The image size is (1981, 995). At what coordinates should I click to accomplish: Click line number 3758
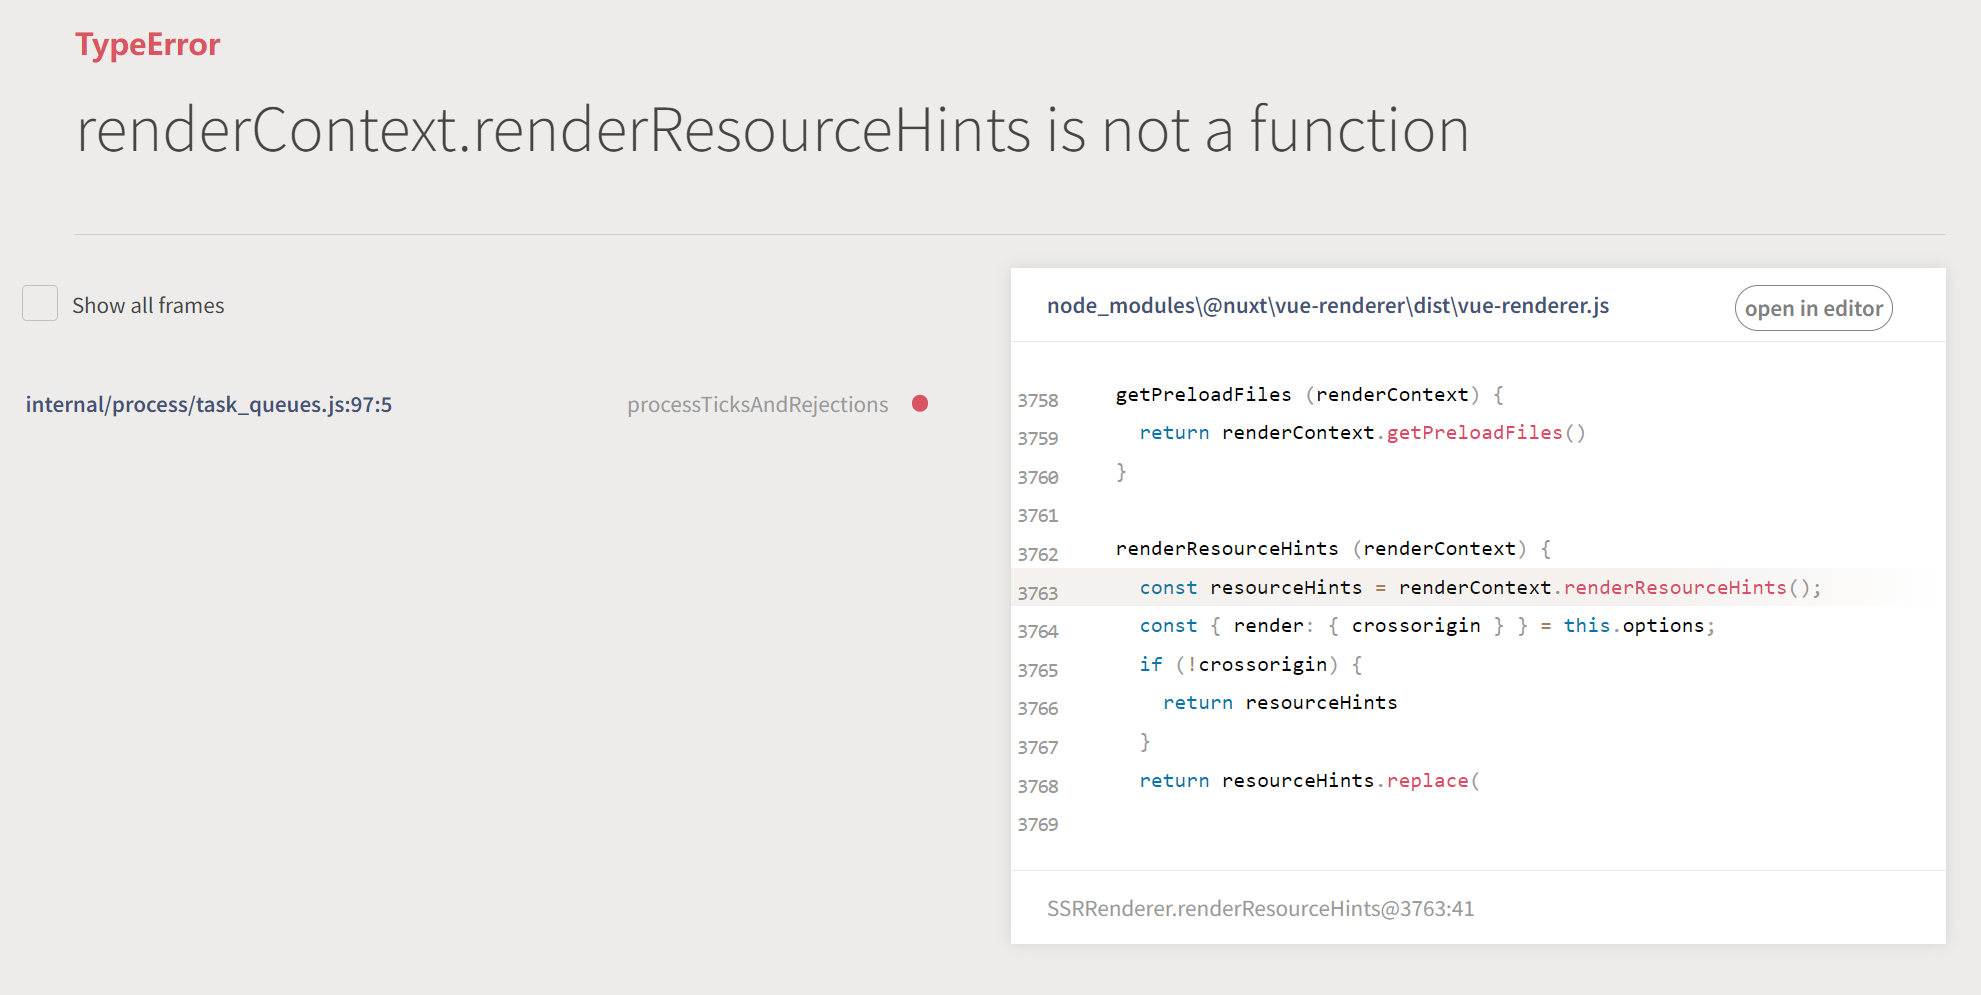coord(1037,400)
